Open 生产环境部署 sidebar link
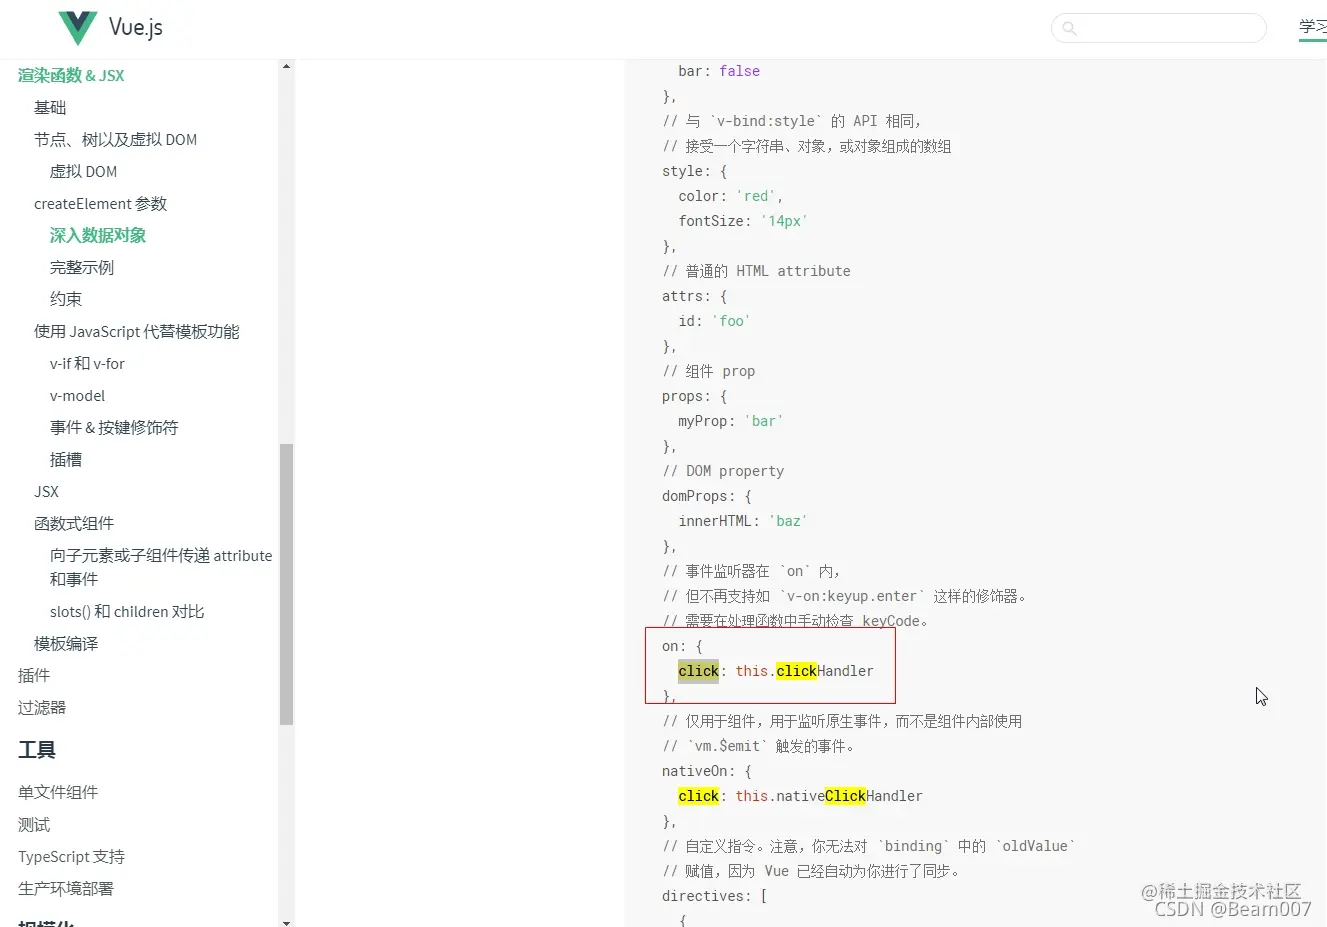 (x=66, y=888)
